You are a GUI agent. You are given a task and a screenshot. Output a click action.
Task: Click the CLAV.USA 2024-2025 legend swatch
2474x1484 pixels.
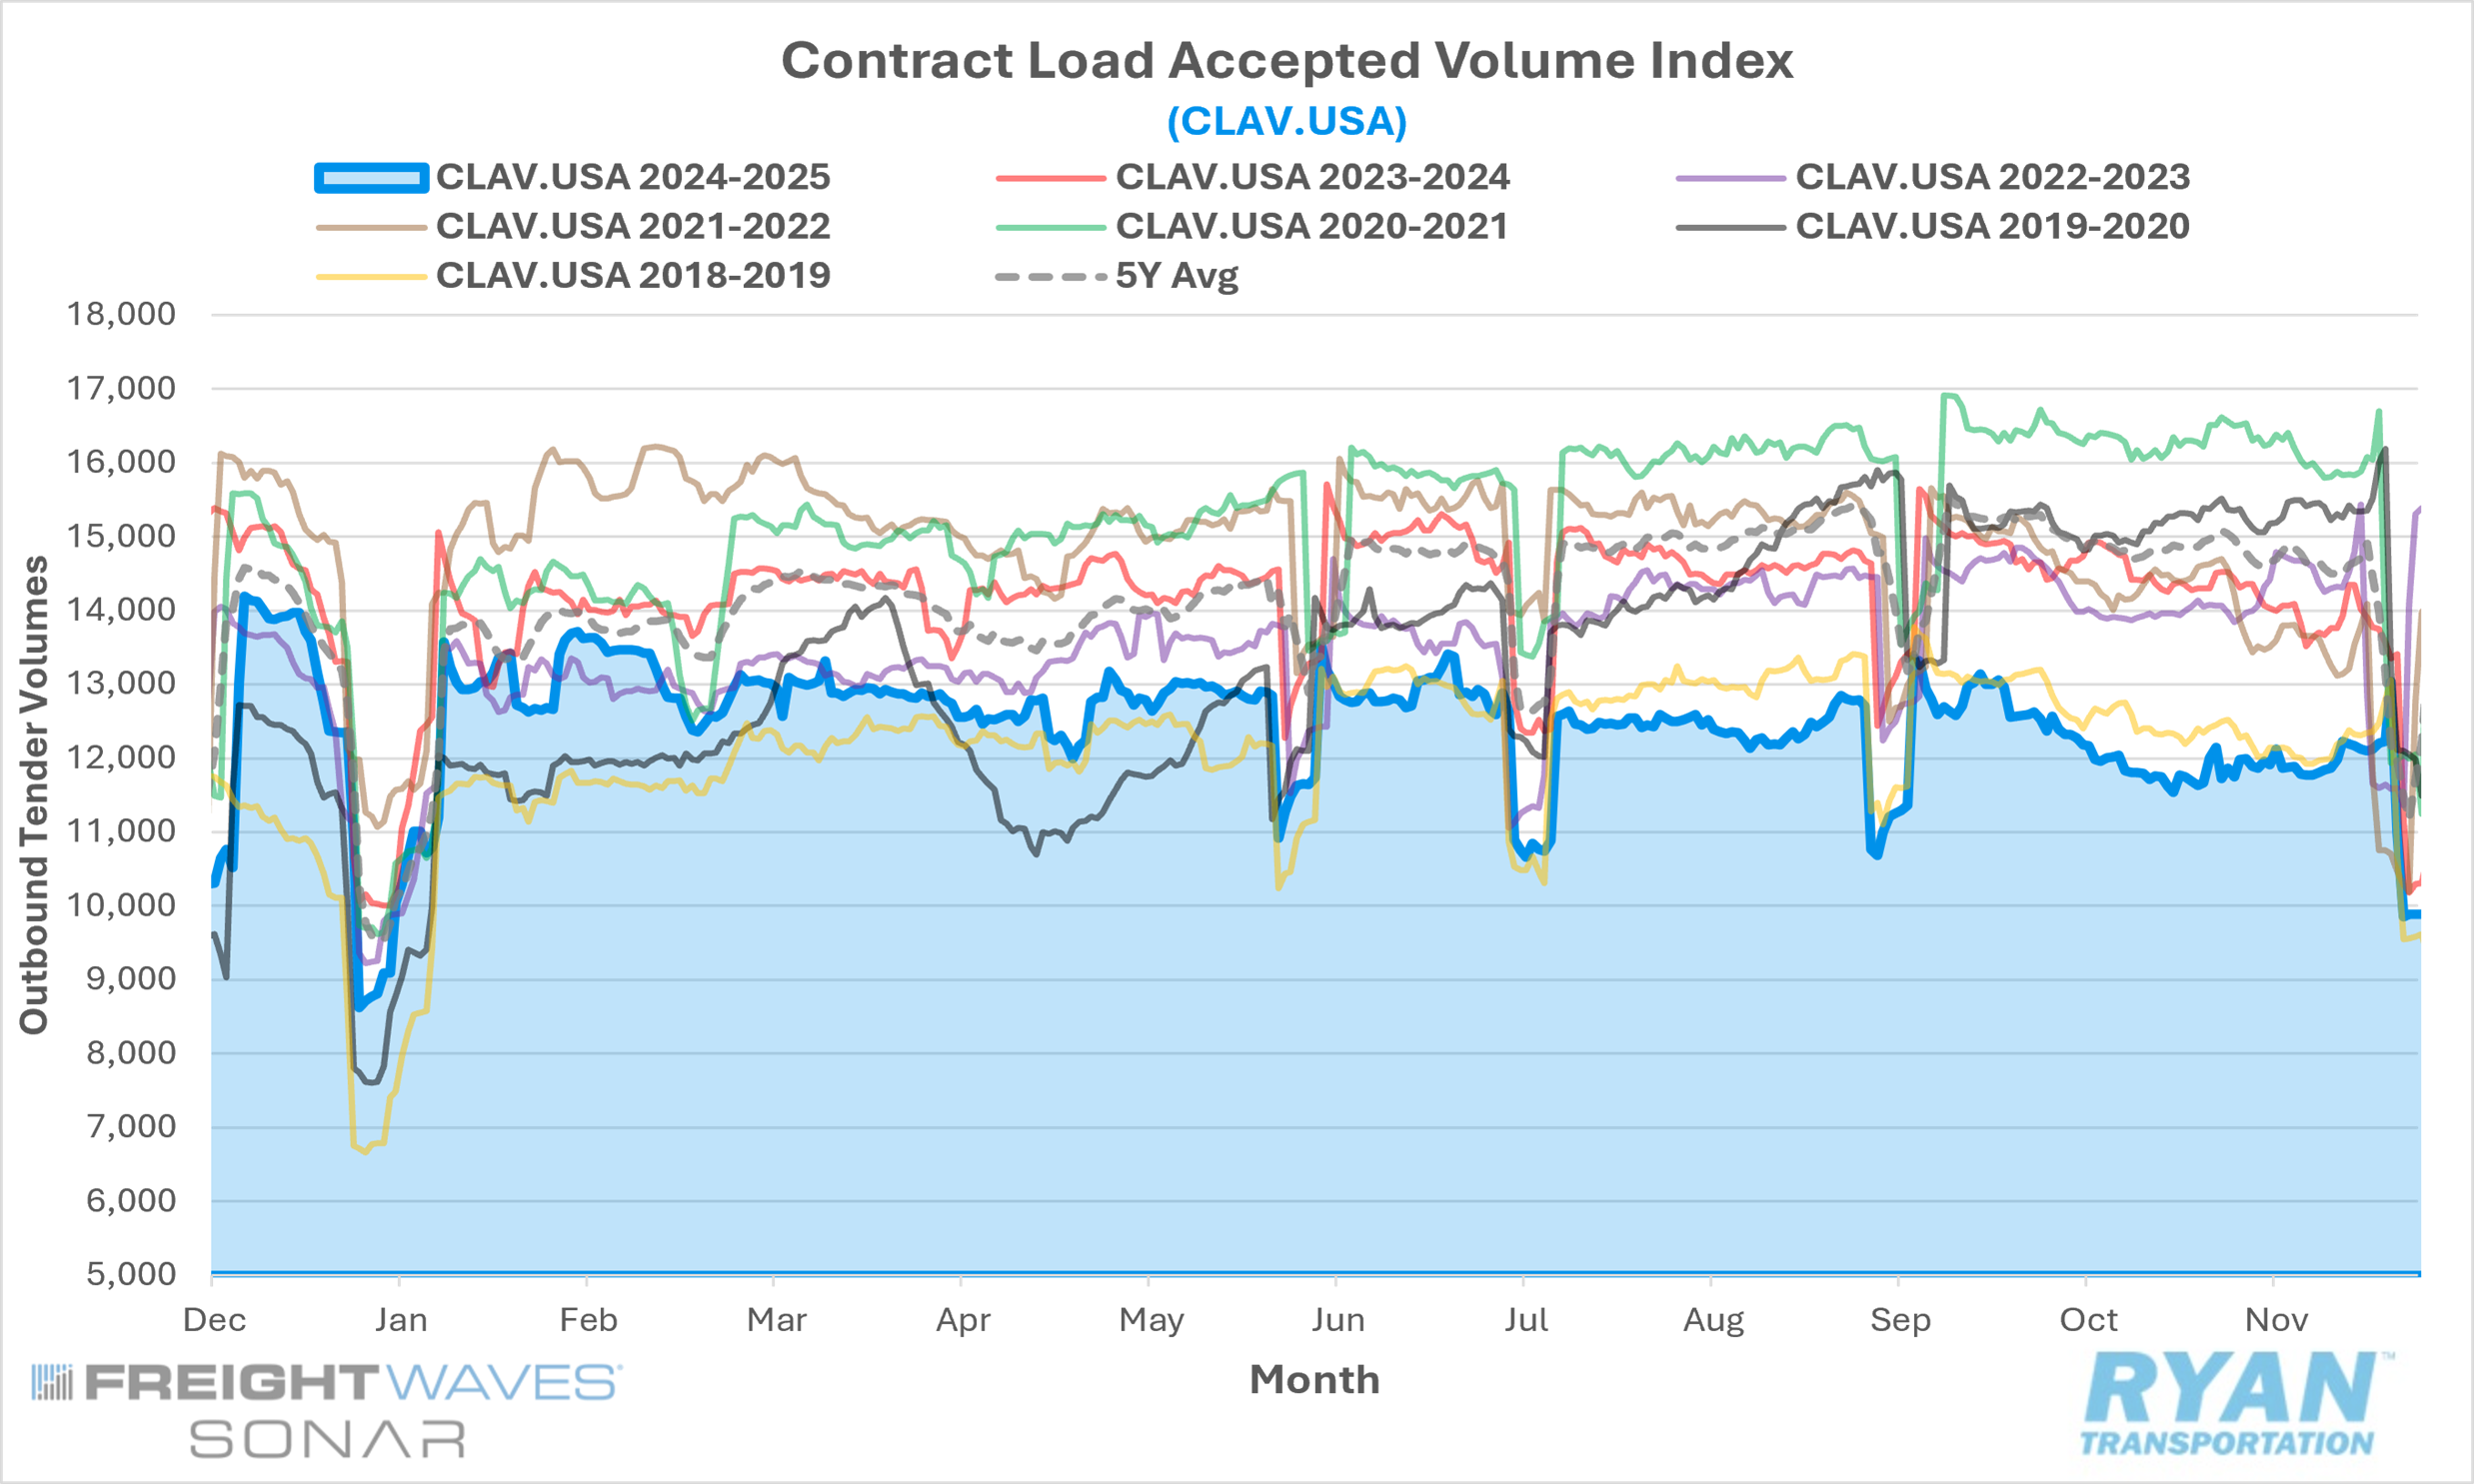point(372,178)
